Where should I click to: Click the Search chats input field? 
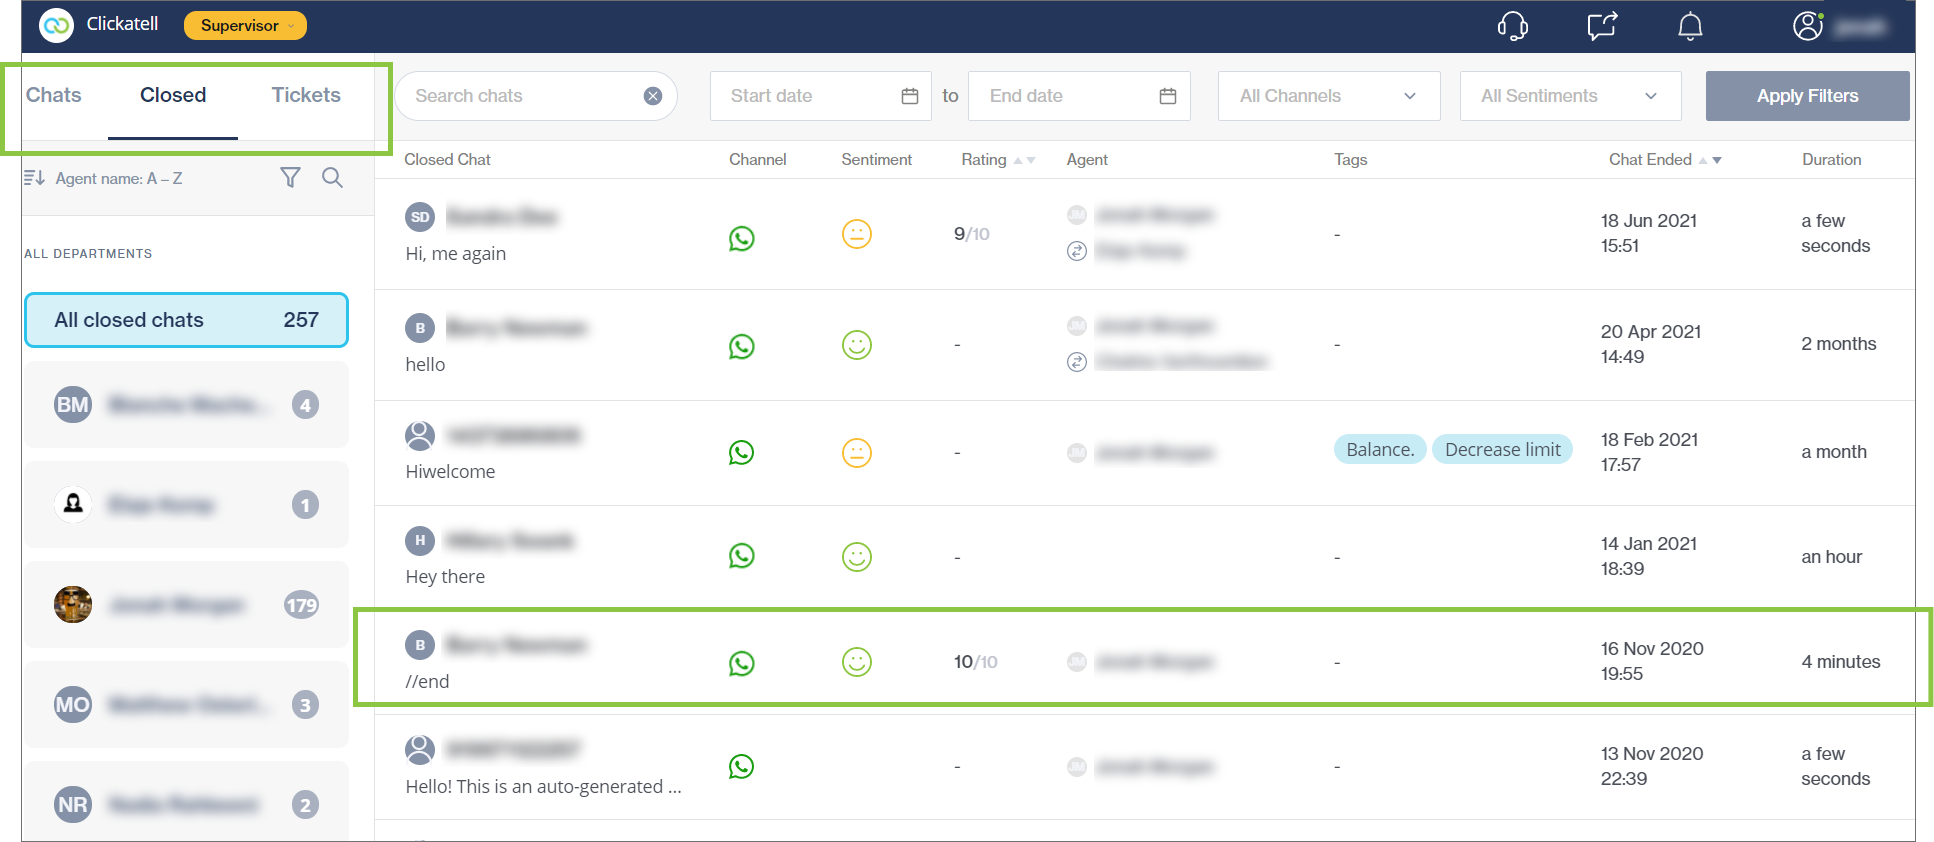coord(520,96)
